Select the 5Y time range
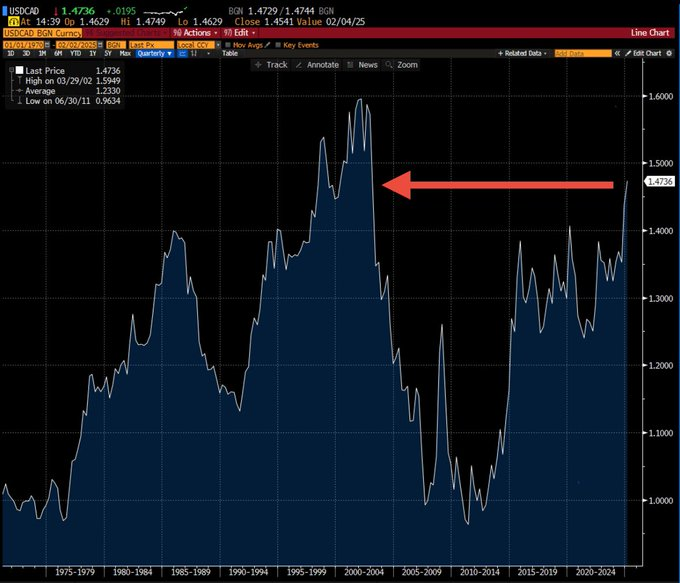680x583 pixels. (x=107, y=53)
